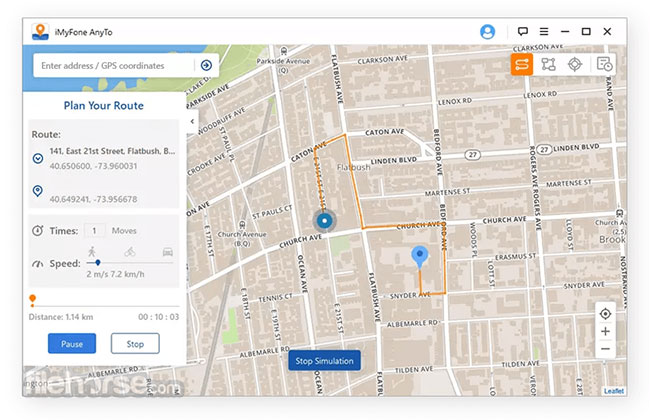
Task: Zoom out the map with minus
Action: coord(605,349)
